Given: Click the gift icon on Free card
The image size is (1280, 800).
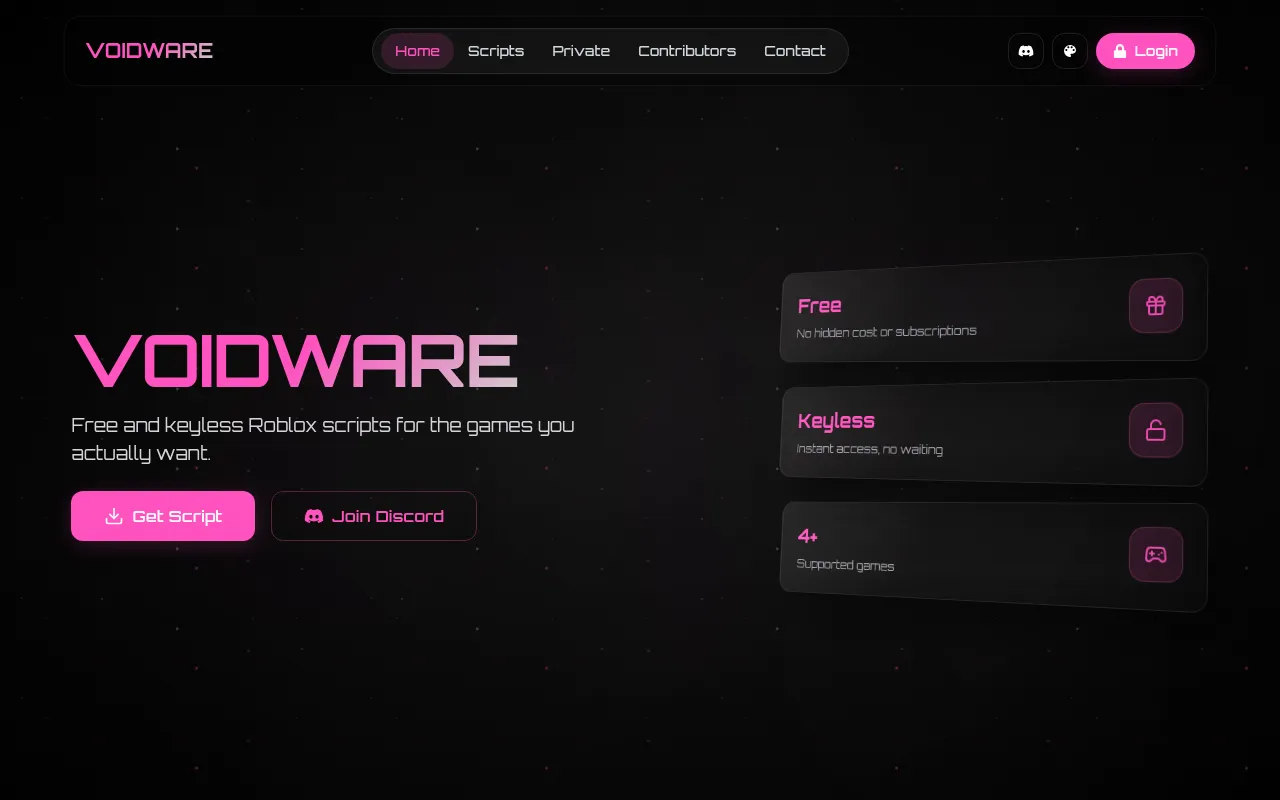Looking at the screenshot, I should tap(1156, 305).
